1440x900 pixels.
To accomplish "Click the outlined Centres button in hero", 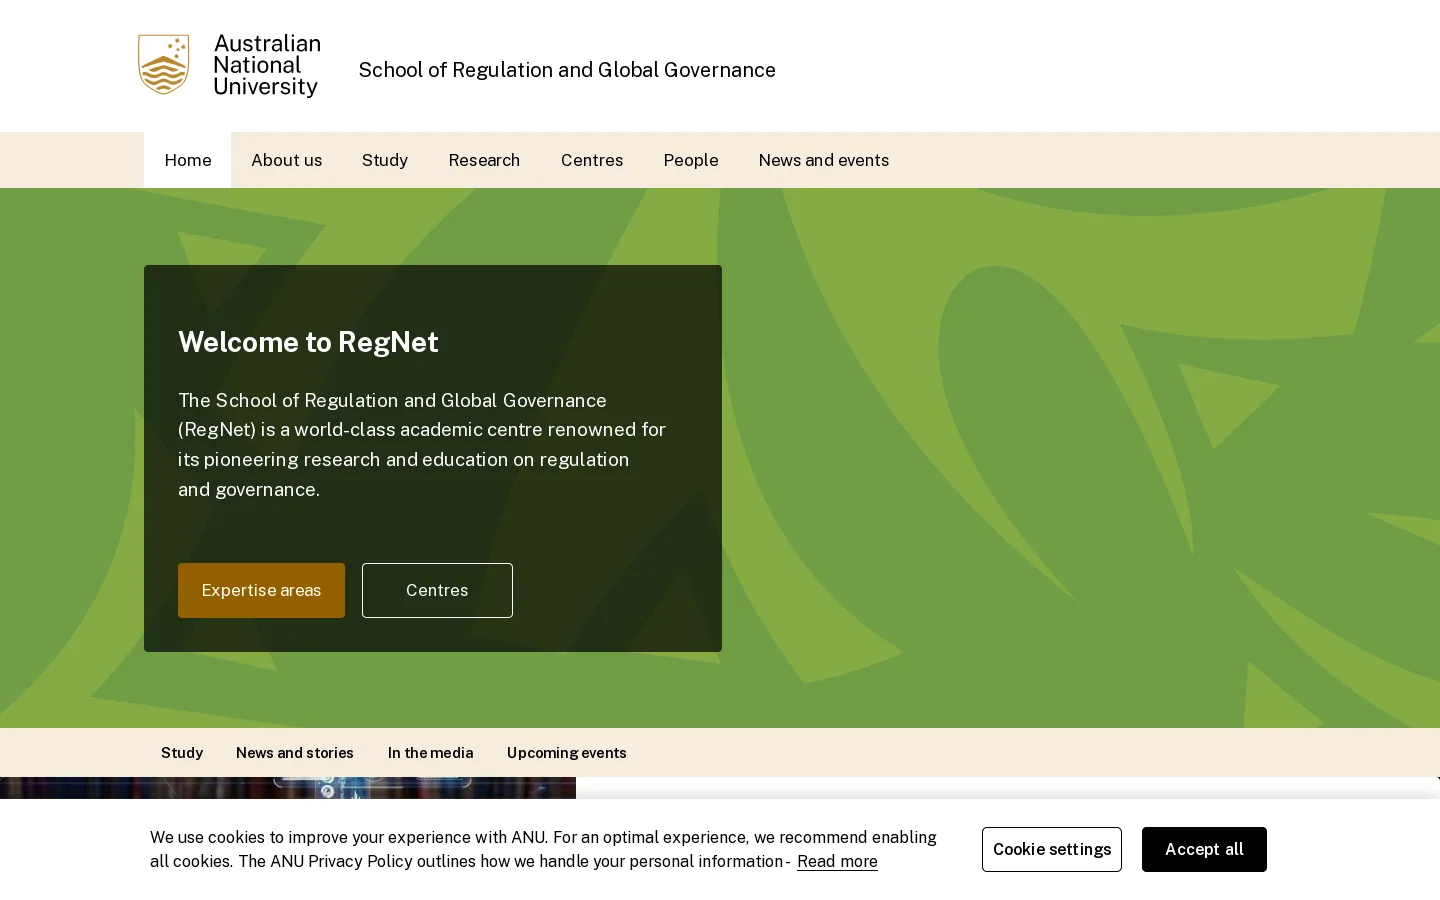I will (x=437, y=590).
